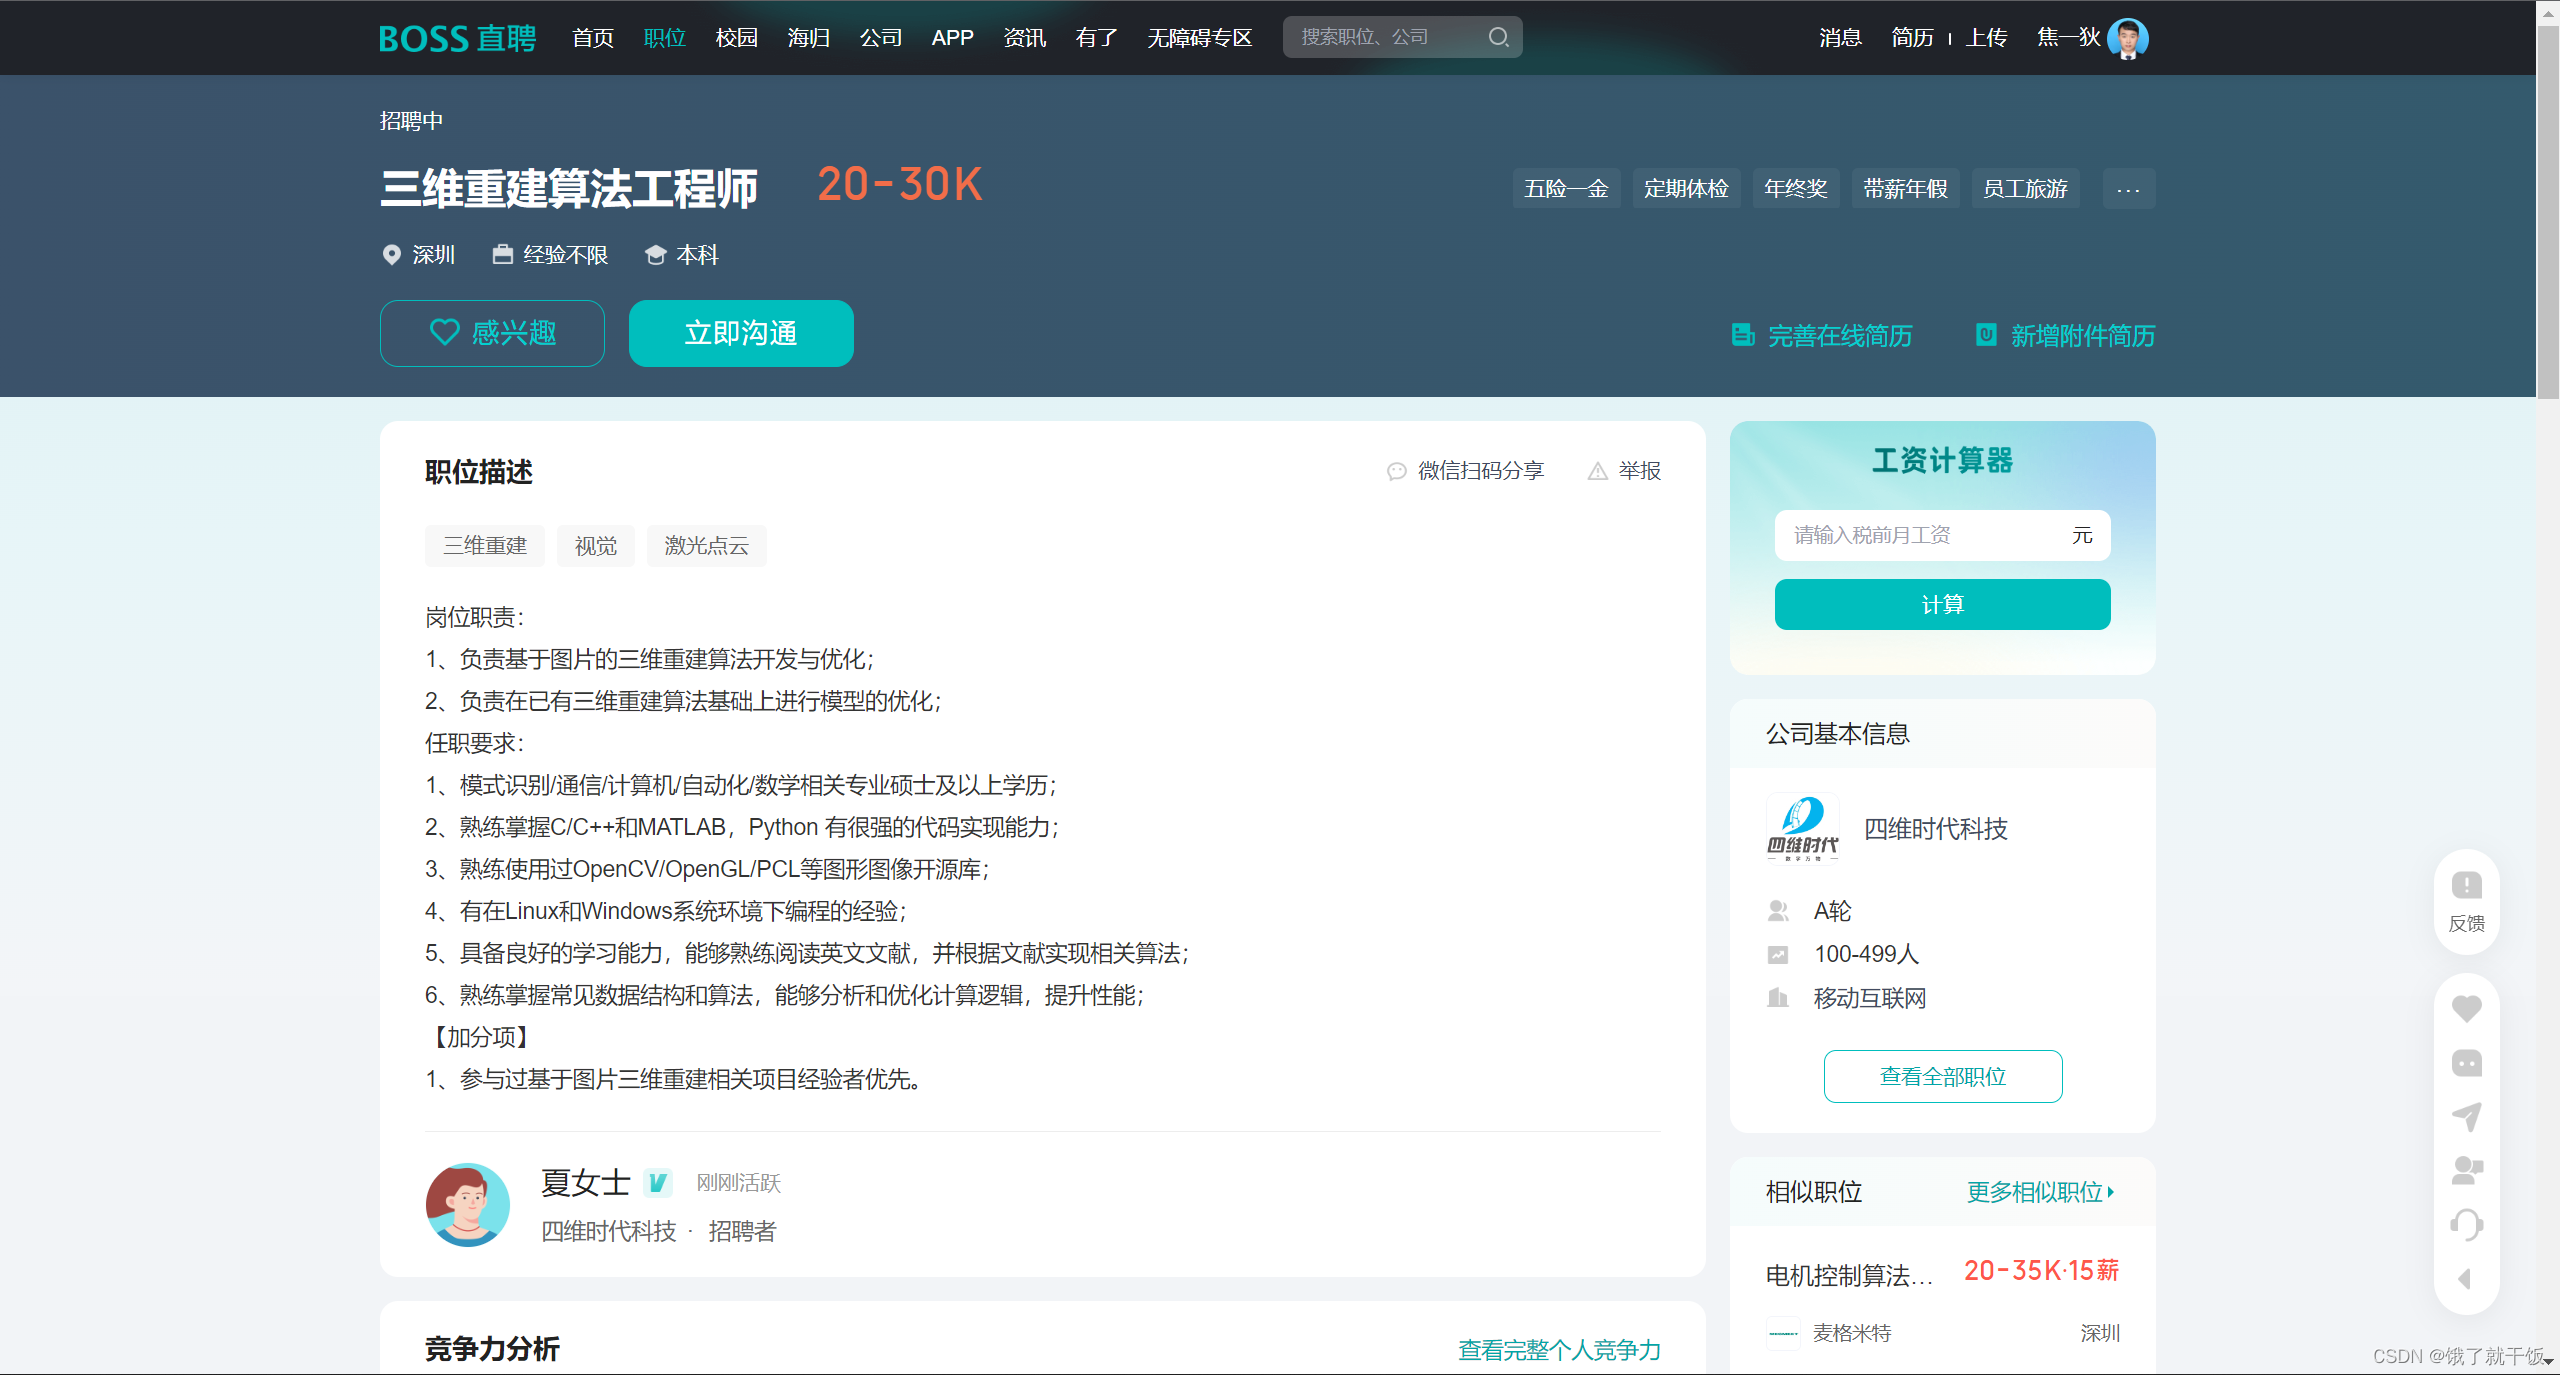Select 职位 in the navigation bar

tap(665, 38)
